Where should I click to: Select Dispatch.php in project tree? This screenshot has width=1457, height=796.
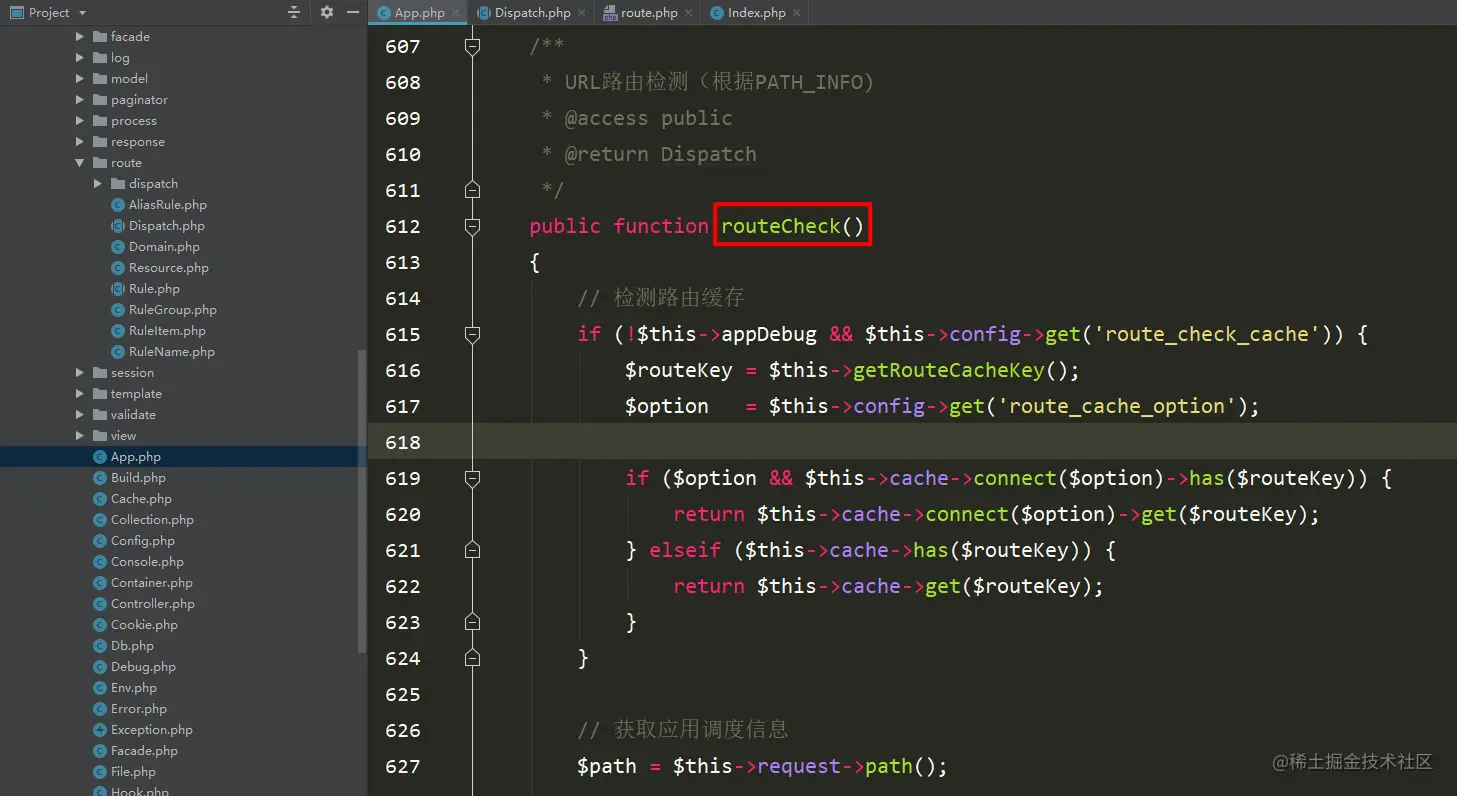(167, 226)
